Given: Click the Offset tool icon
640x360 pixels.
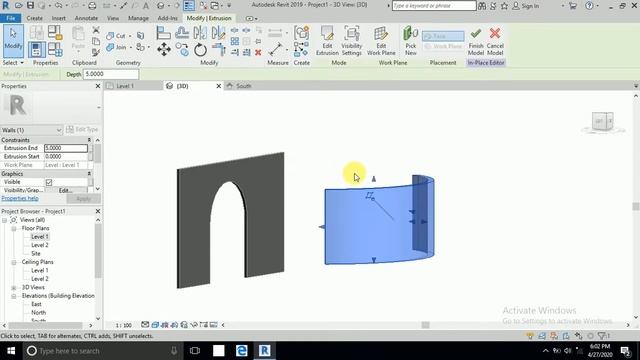Looking at the screenshot, I should 182,33.
